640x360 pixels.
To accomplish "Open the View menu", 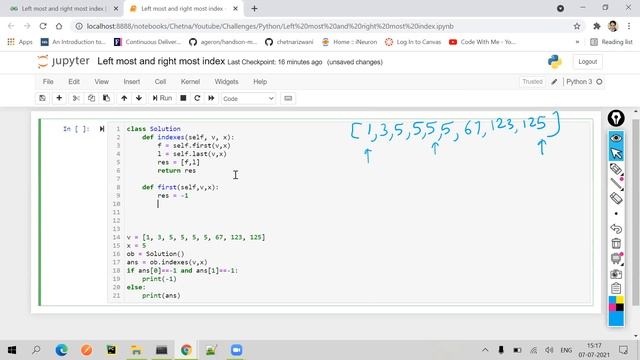I will [102, 82].
